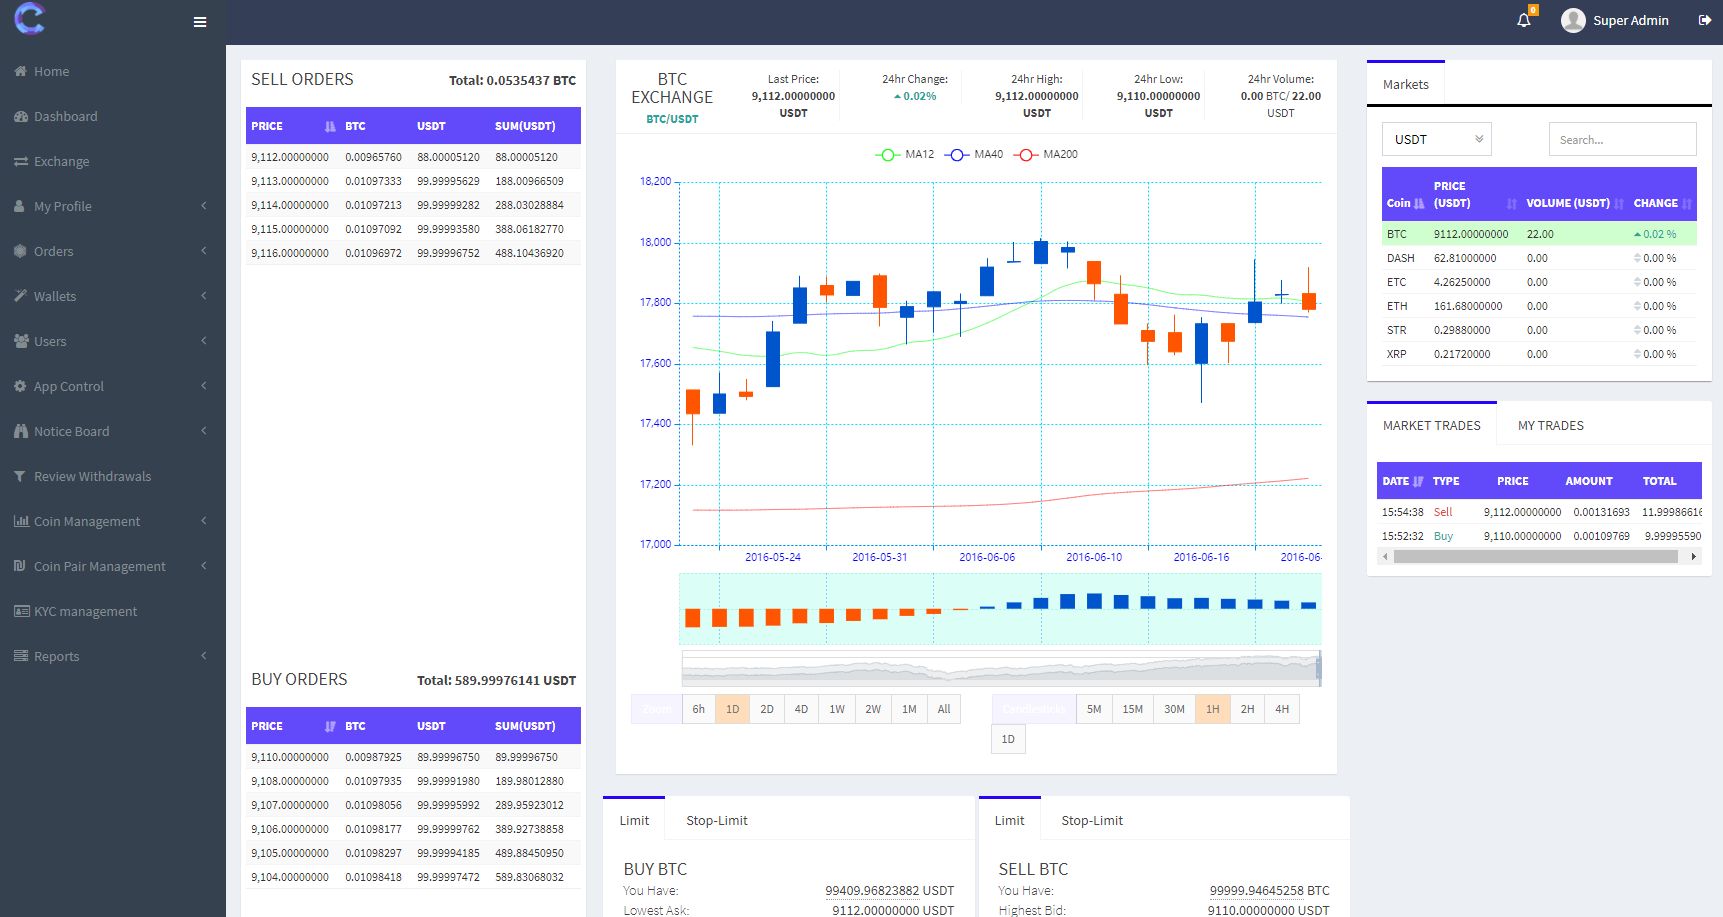Open the notifications bell

click(1524, 20)
